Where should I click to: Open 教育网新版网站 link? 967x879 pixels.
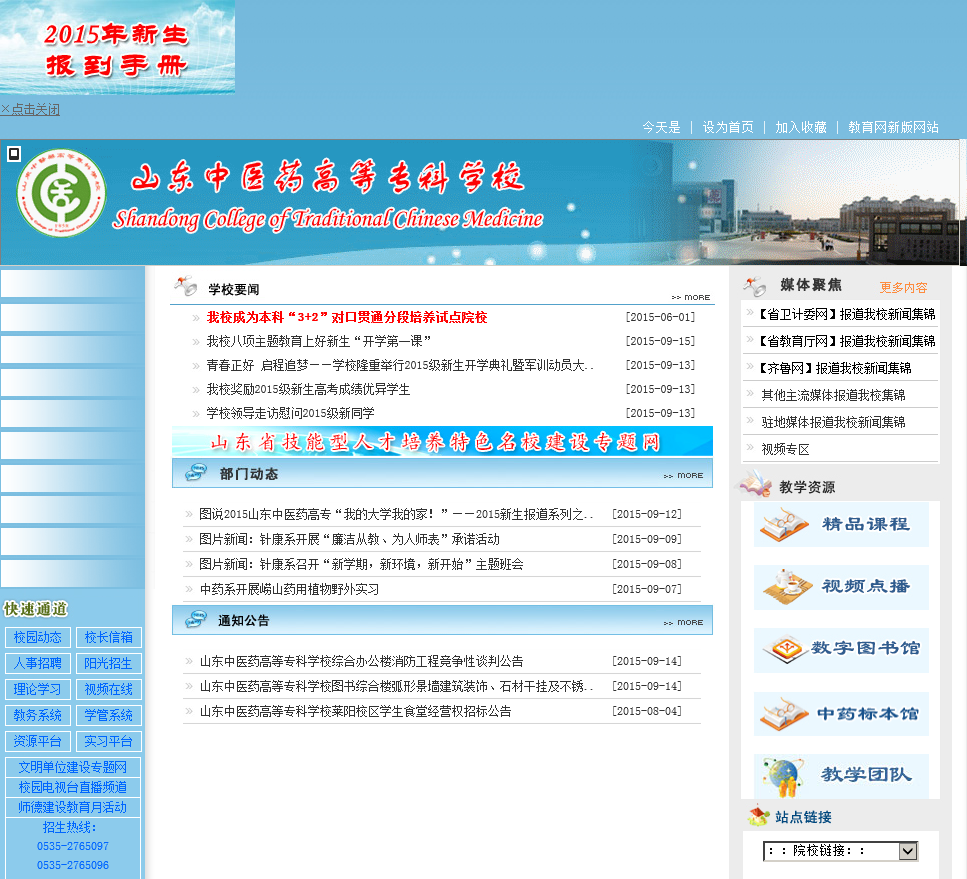(893, 127)
